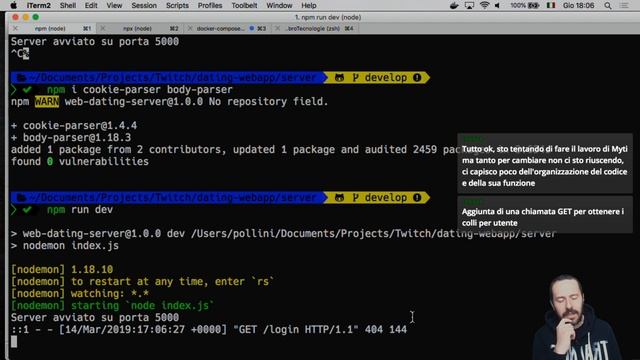Click the red close window button

coord(16,17)
